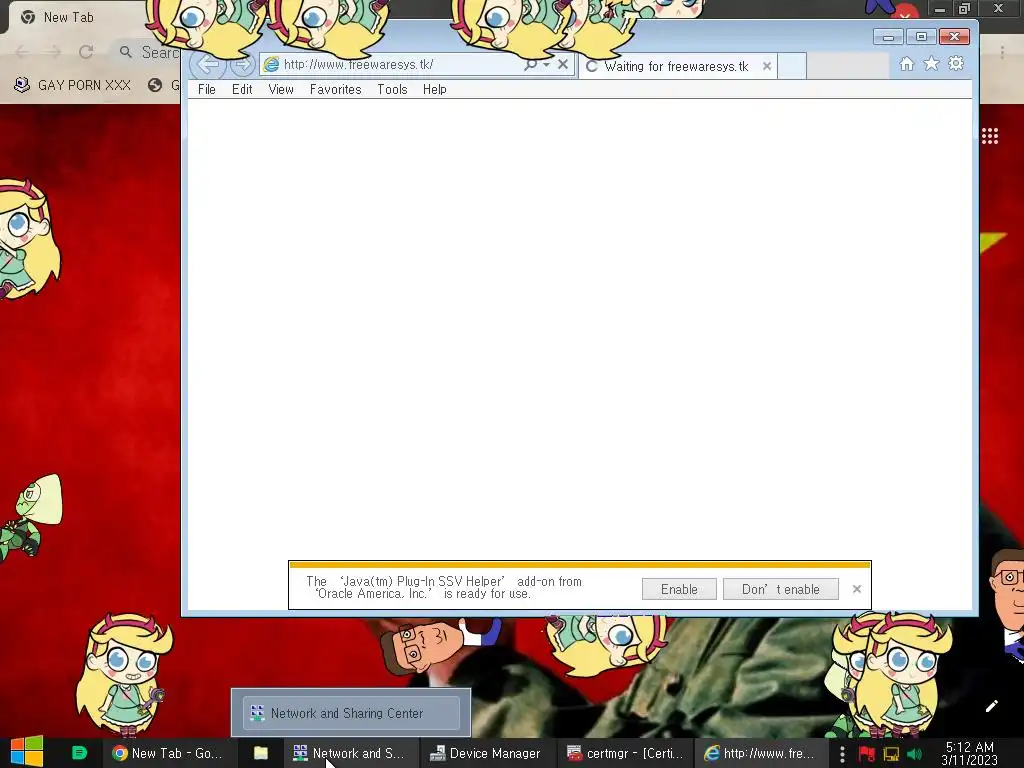Click the volume speaker tray icon
Screen dimensions: 1024x768
point(915,754)
